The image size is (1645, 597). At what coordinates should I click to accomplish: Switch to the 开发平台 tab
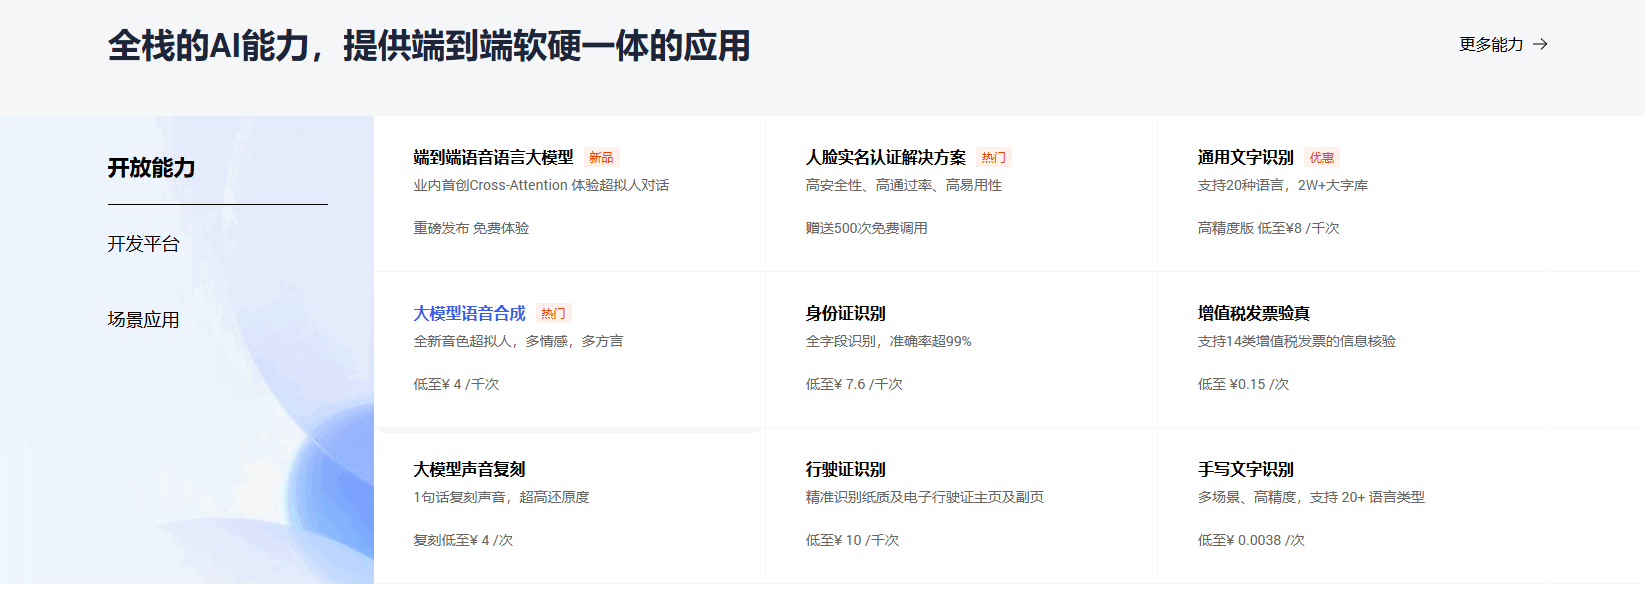coord(144,244)
